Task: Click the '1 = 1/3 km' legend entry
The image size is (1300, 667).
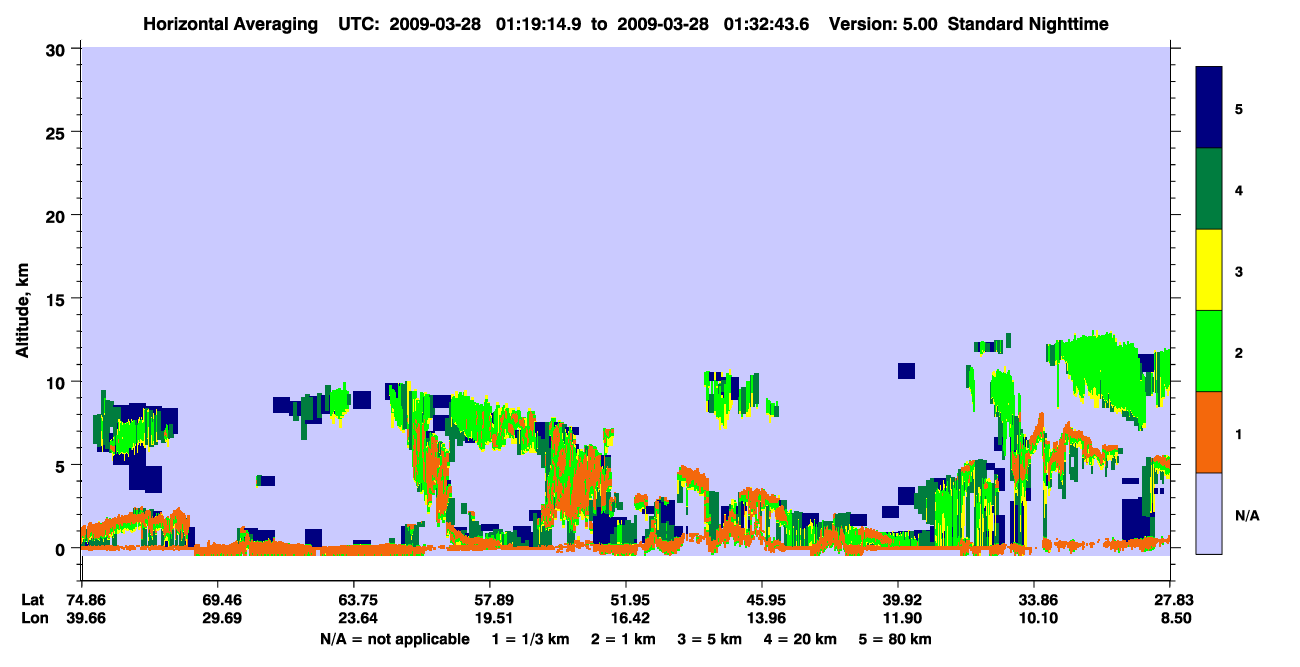Action: pos(532,638)
